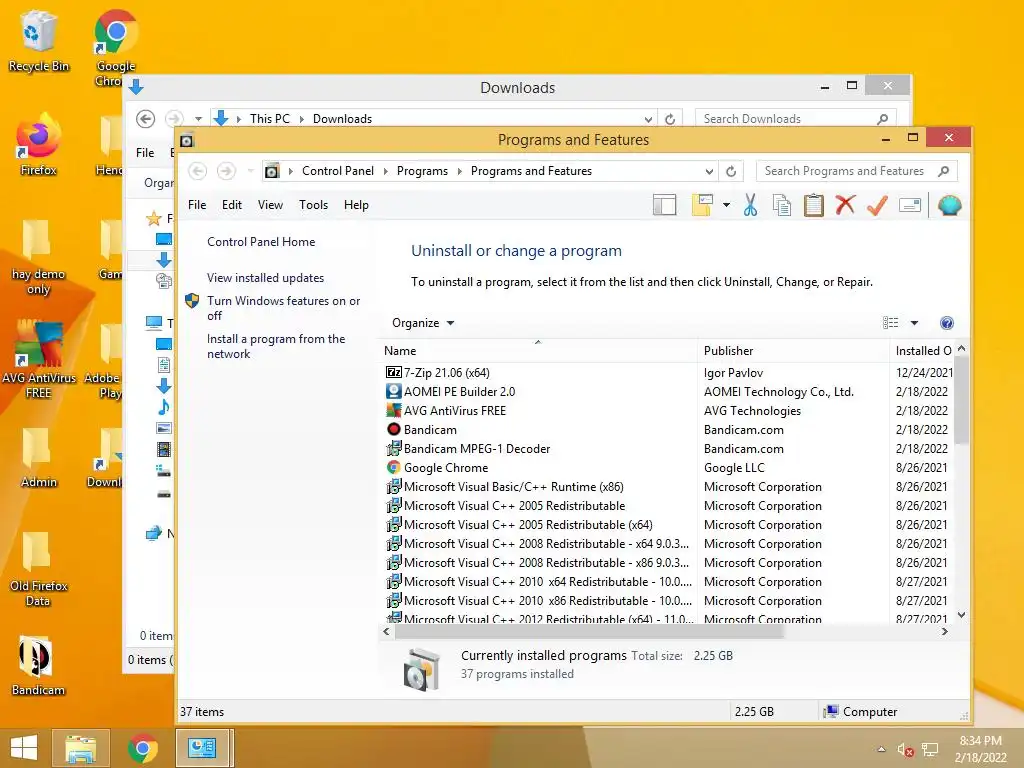Screen dimensions: 1024x768
Task: Click the Programs and Features search magnifier
Action: [943, 171]
